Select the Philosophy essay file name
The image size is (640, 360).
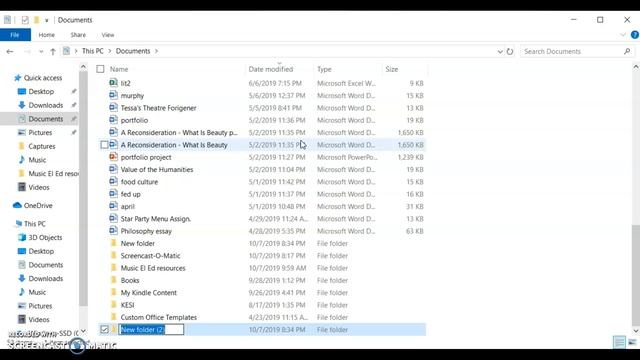pyautogui.click(x=146, y=231)
